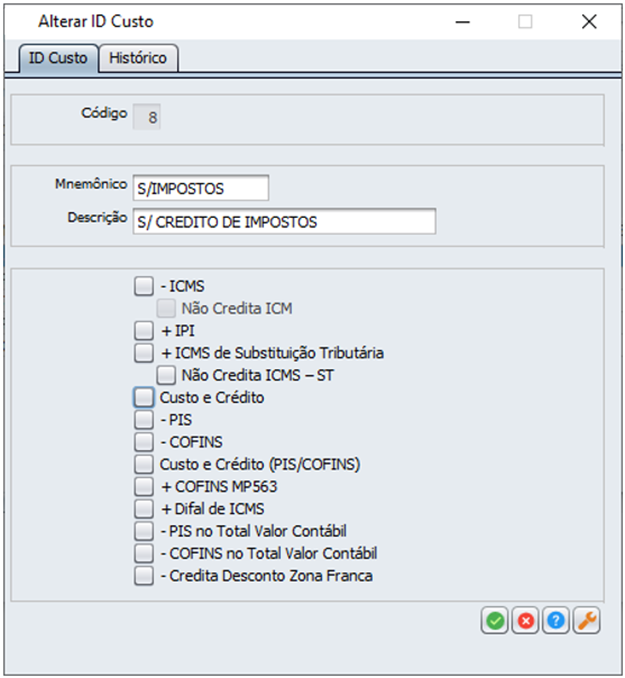625x678 pixels.
Task: Enable Não Credita ICMS – ST checkbox
Action: (x=166, y=375)
